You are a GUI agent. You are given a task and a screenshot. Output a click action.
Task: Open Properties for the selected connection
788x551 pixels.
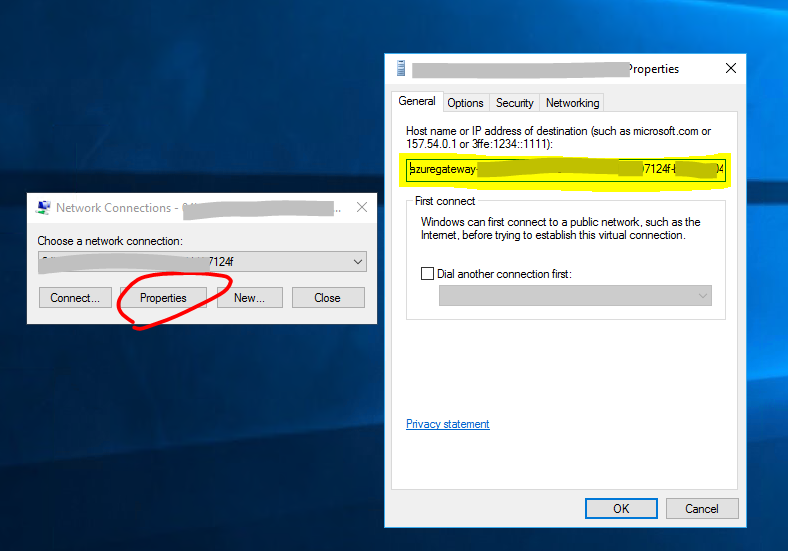click(x=163, y=298)
